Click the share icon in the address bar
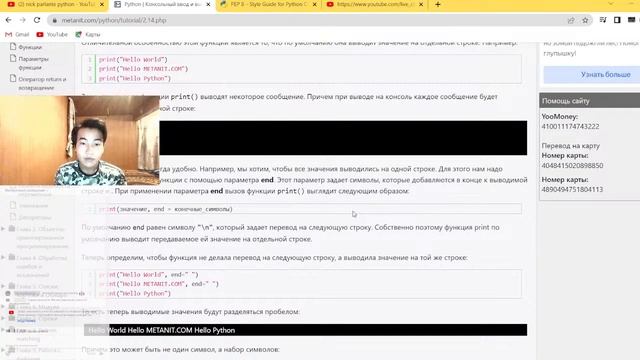 click(571, 20)
